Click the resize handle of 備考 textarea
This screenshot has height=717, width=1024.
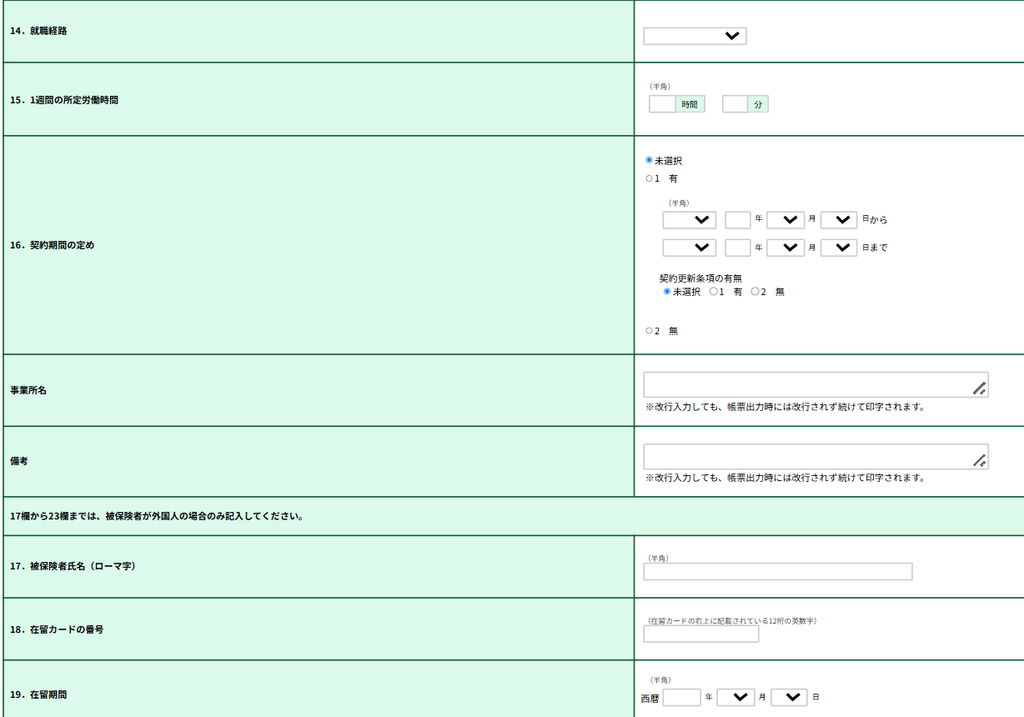pos(980,460)
